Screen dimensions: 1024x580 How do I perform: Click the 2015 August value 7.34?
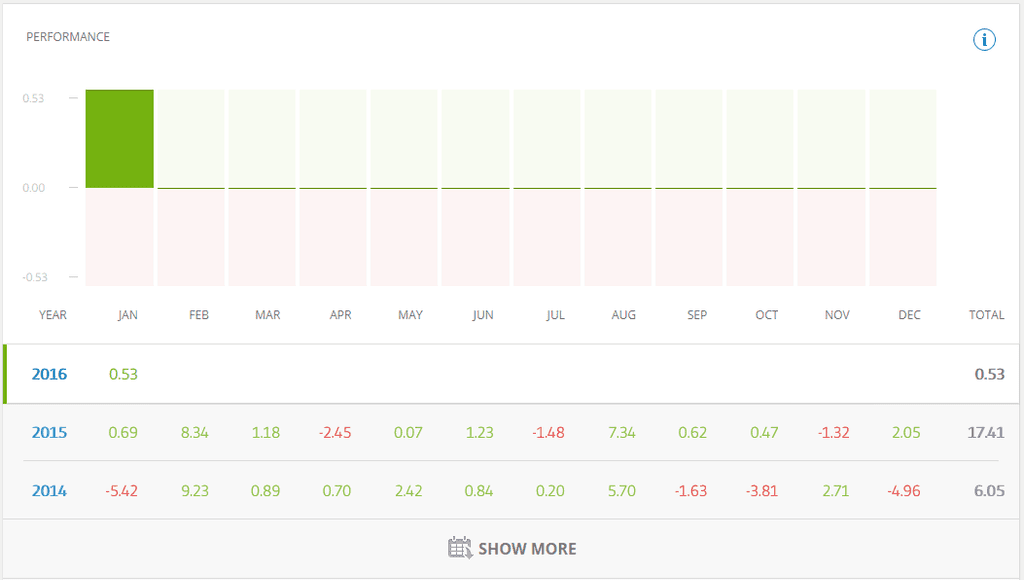(x=622, y=432)
